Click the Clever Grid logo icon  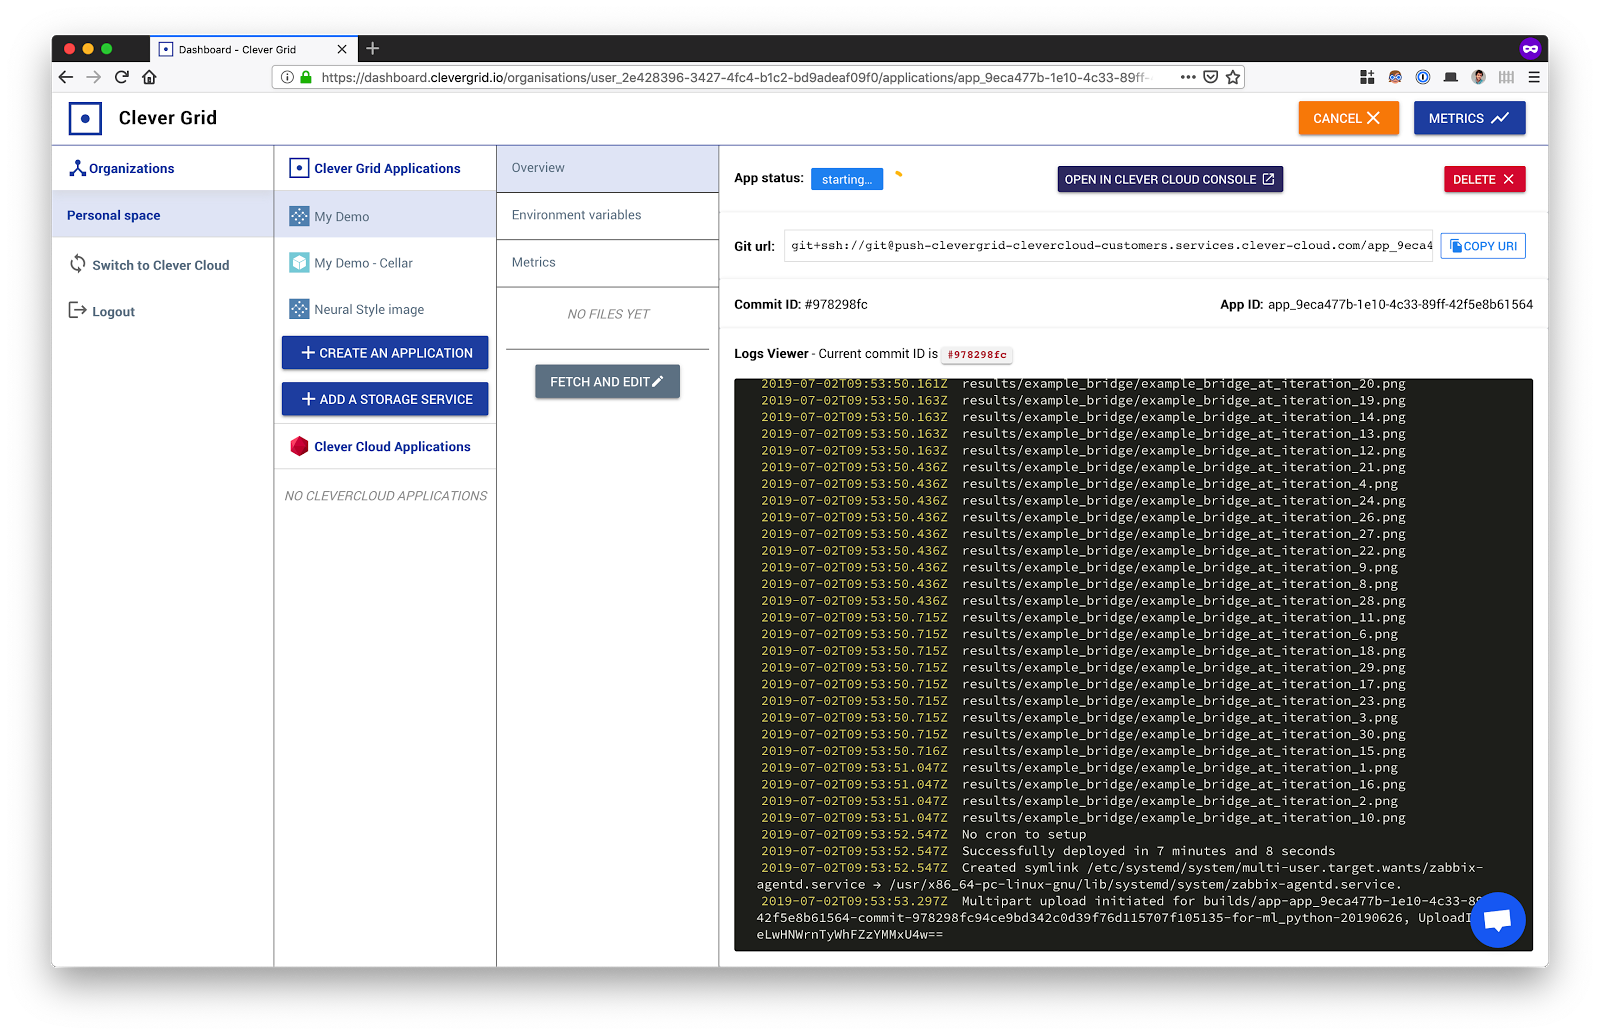[85, 118]
